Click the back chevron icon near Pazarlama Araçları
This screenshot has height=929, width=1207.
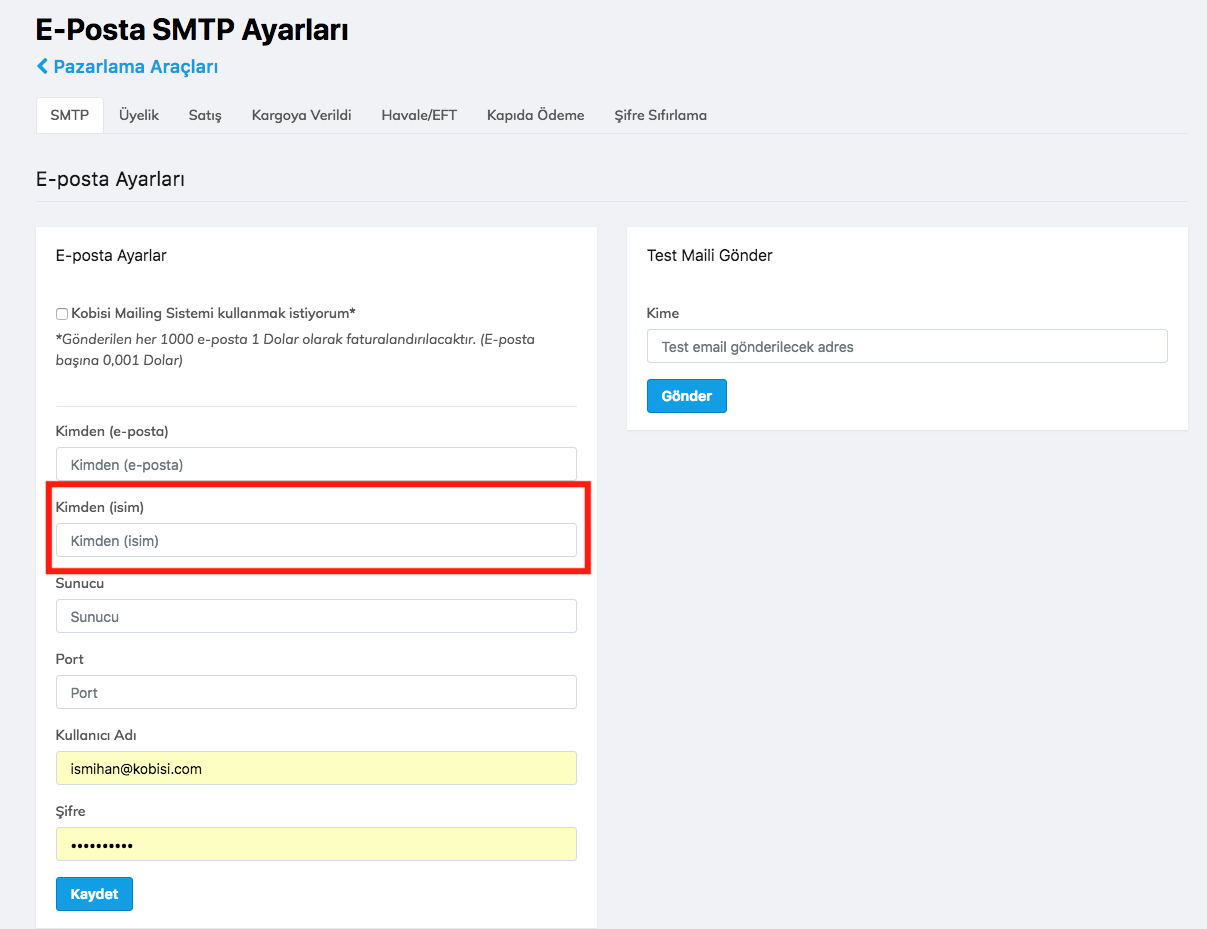point(42,66)
